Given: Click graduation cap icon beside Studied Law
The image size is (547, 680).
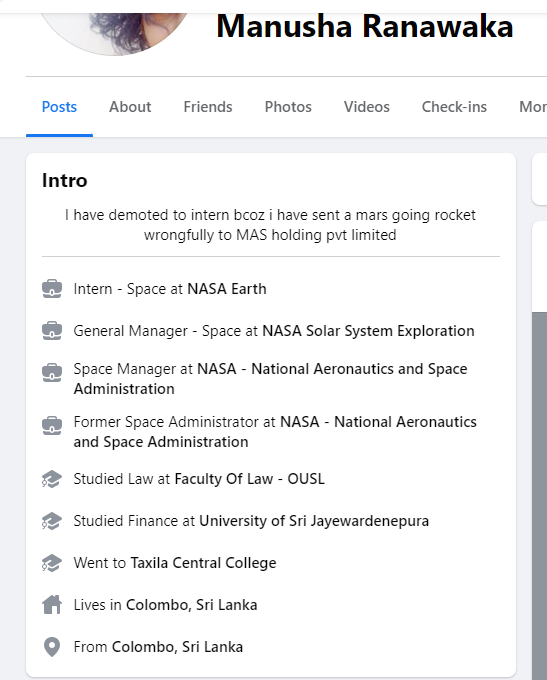Looking at the screenshot, I should (52, 479).
